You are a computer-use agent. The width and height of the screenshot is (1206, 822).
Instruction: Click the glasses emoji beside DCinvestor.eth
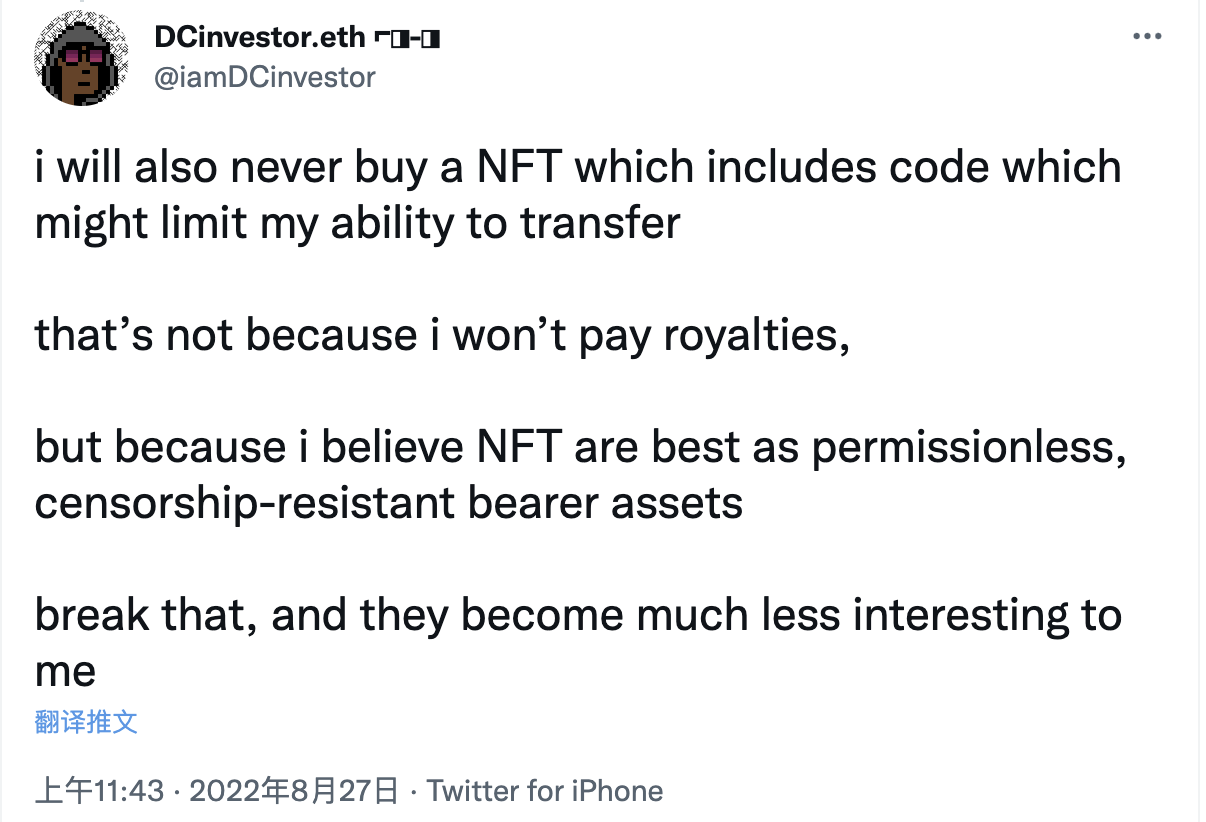click(x=407, y=39)
